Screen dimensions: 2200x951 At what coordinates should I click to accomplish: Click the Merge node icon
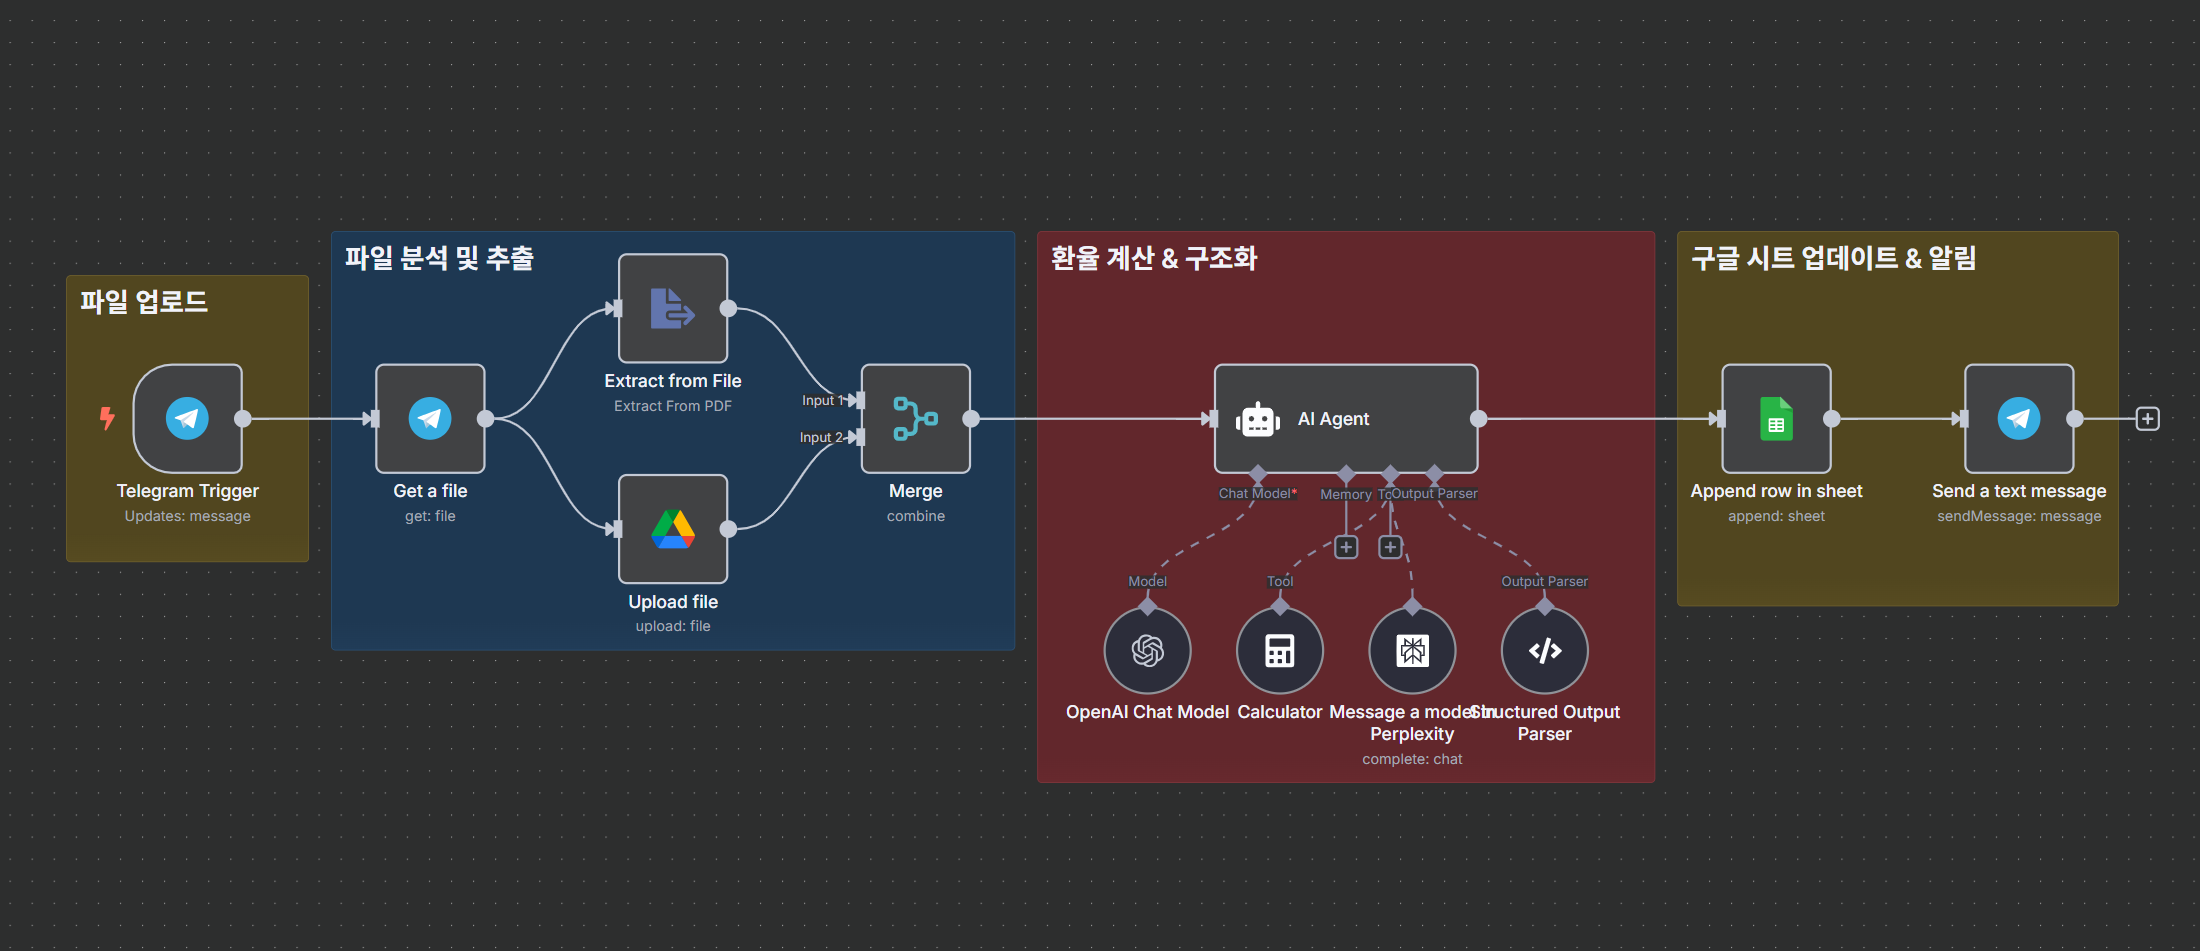click(915, 418)
